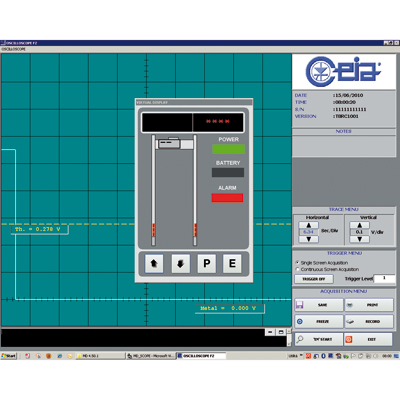The image size is (400, 400).
Task: Select Single Screen Acquisition radio option
Action: [297, 263]
